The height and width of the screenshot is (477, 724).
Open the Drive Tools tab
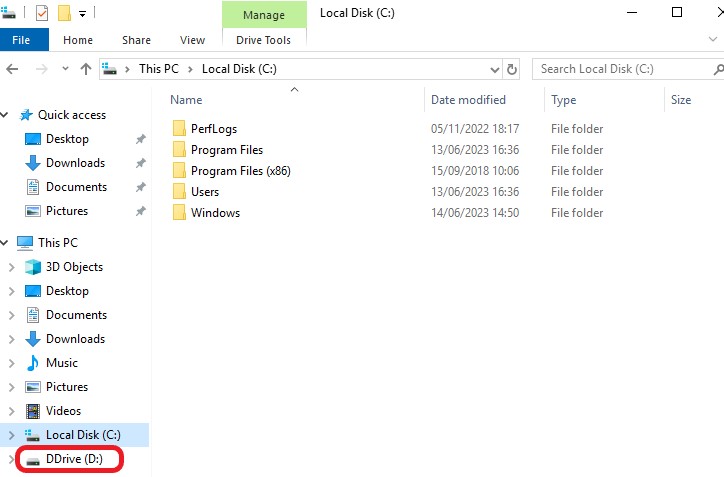pos(263,40)
